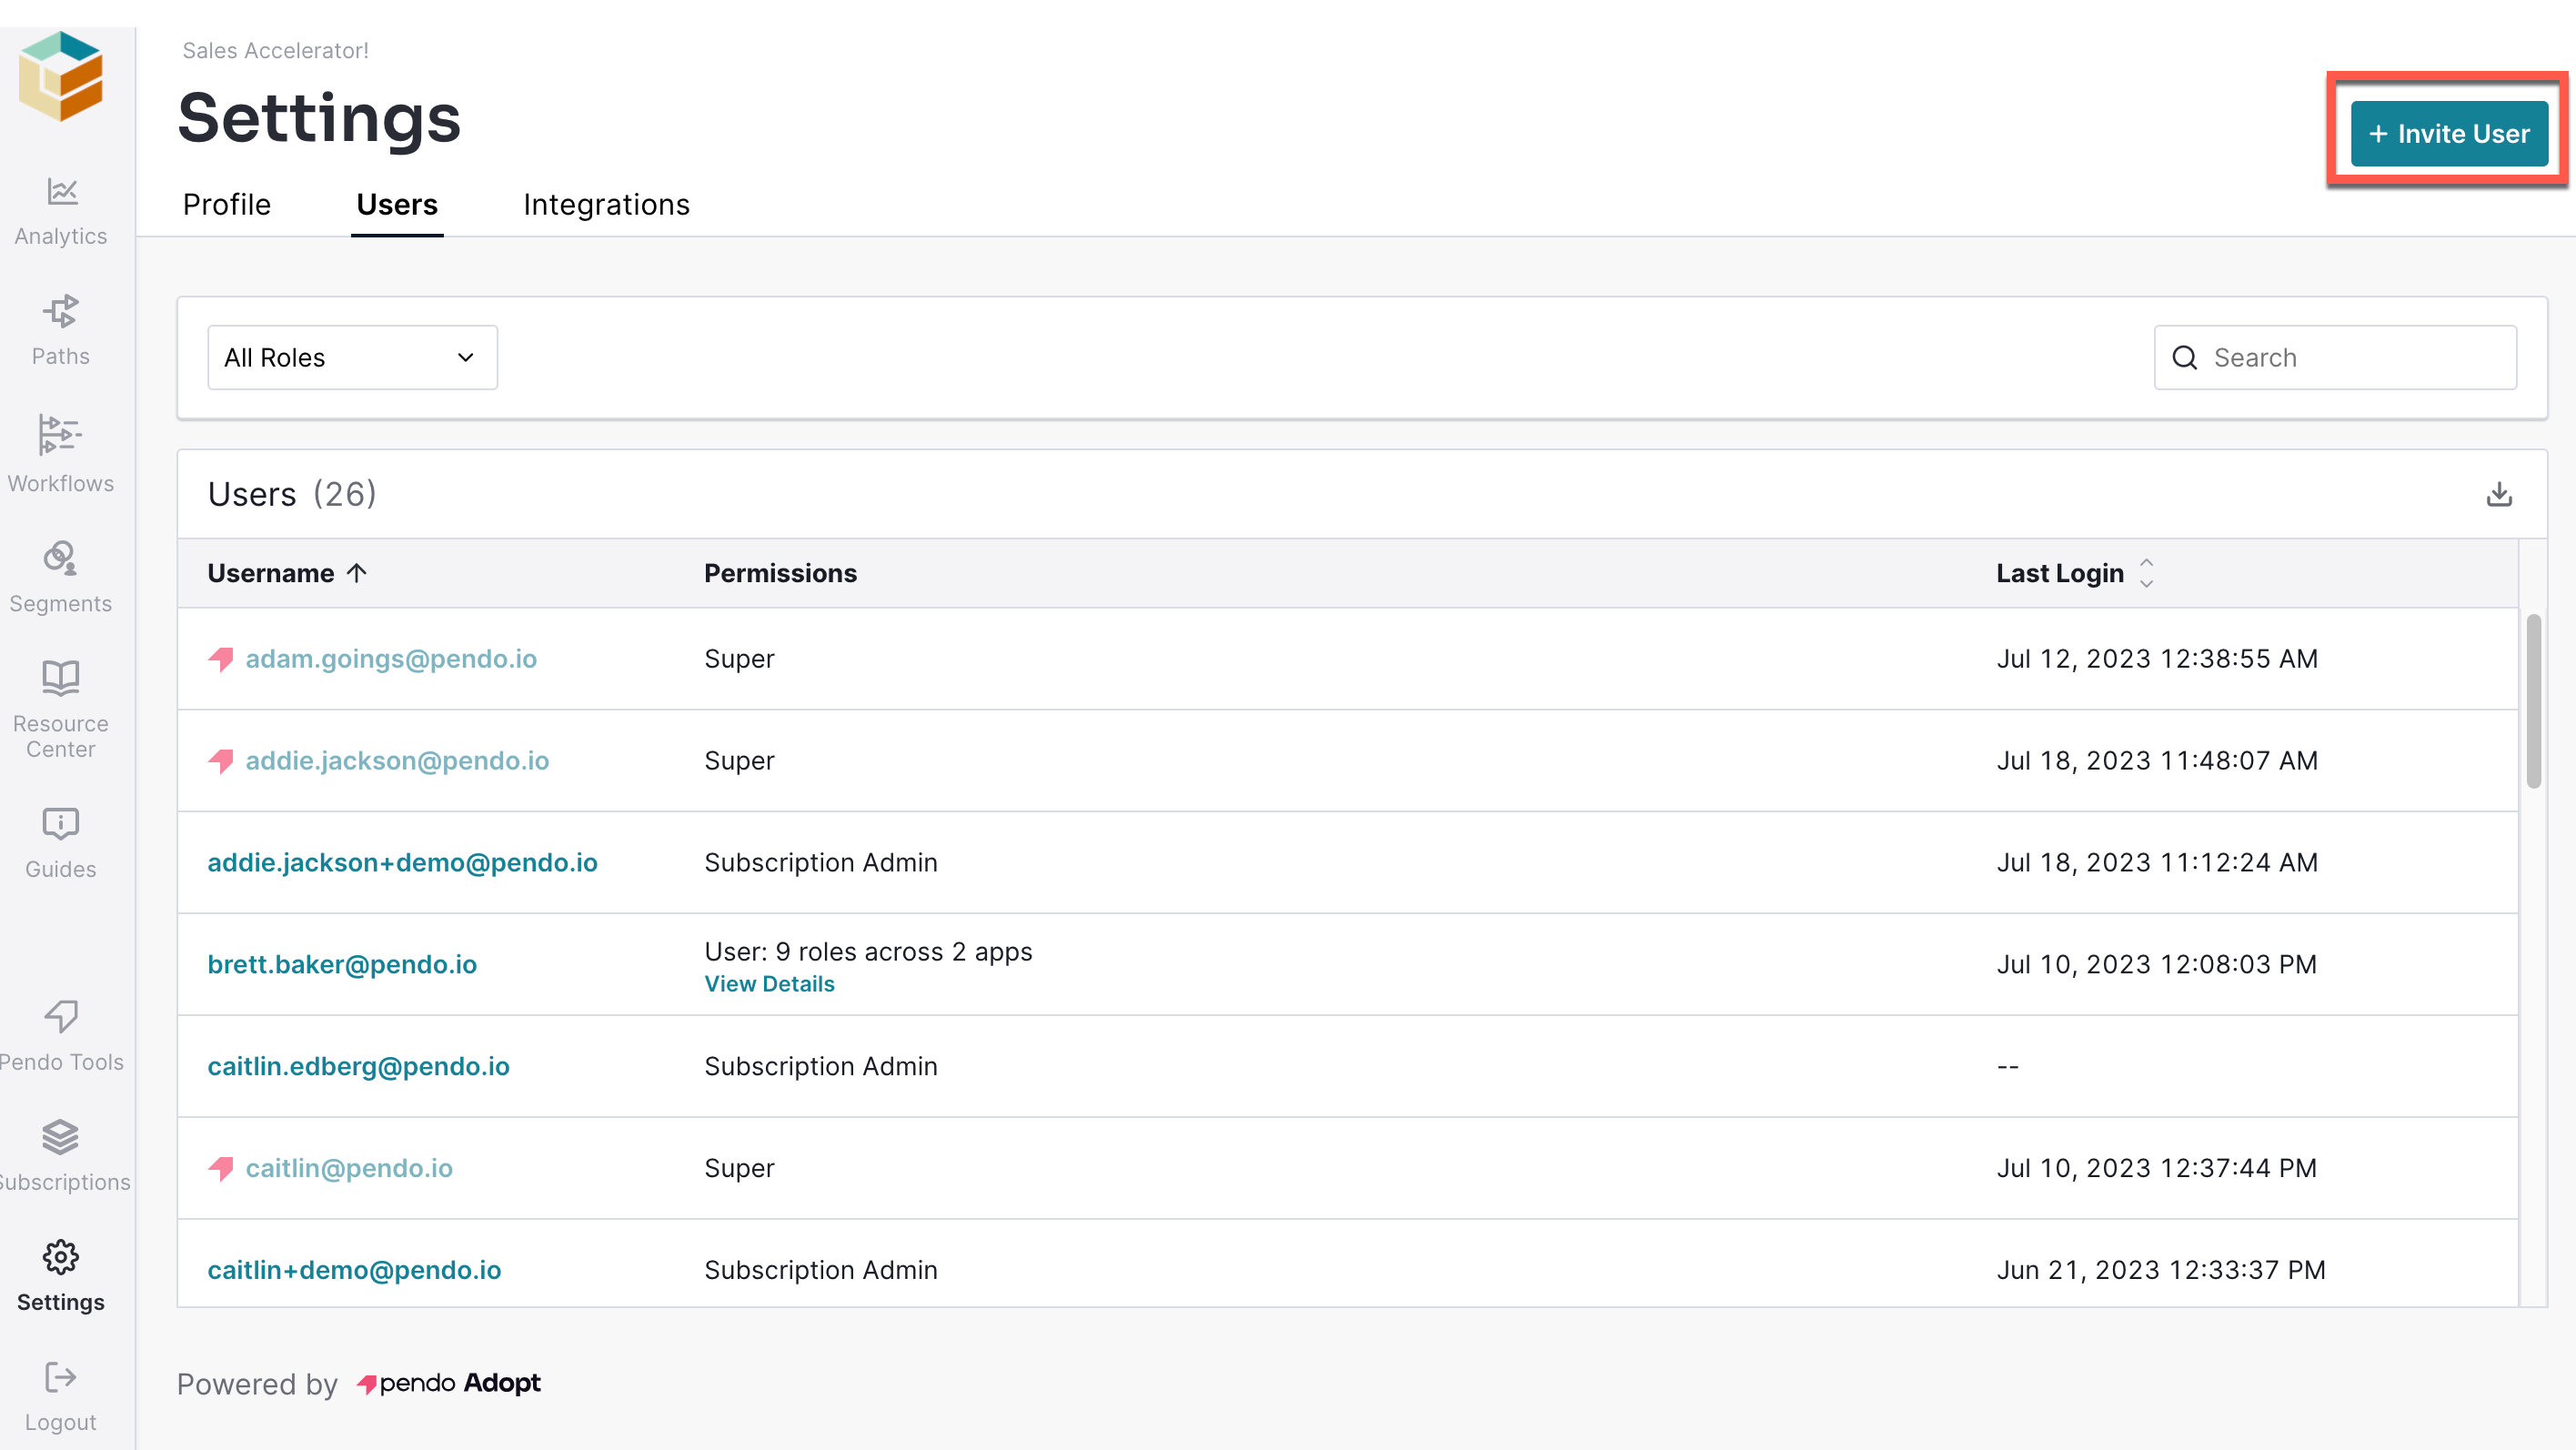Open user addie.jackson@pendo.io

point(397,761)
